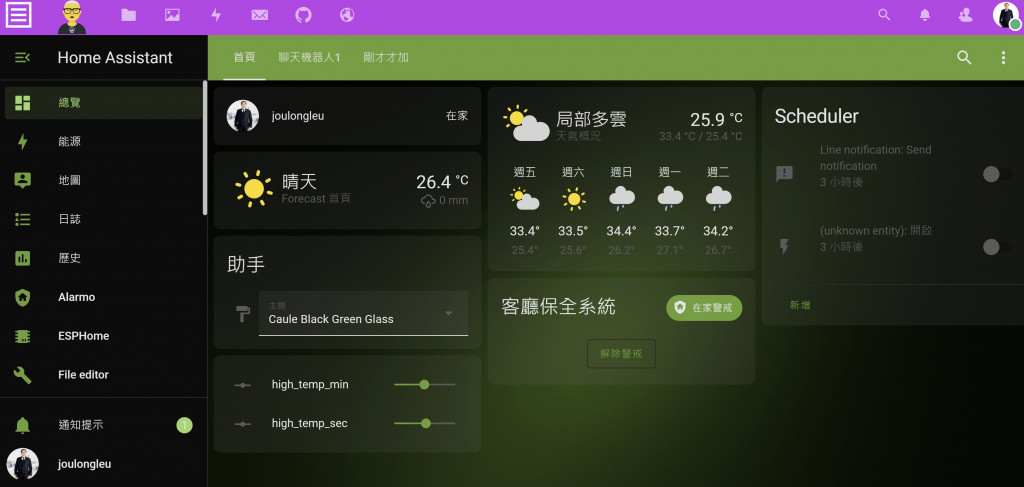
Task: Click the high_temp_min slider
Action: click(424, 385)
